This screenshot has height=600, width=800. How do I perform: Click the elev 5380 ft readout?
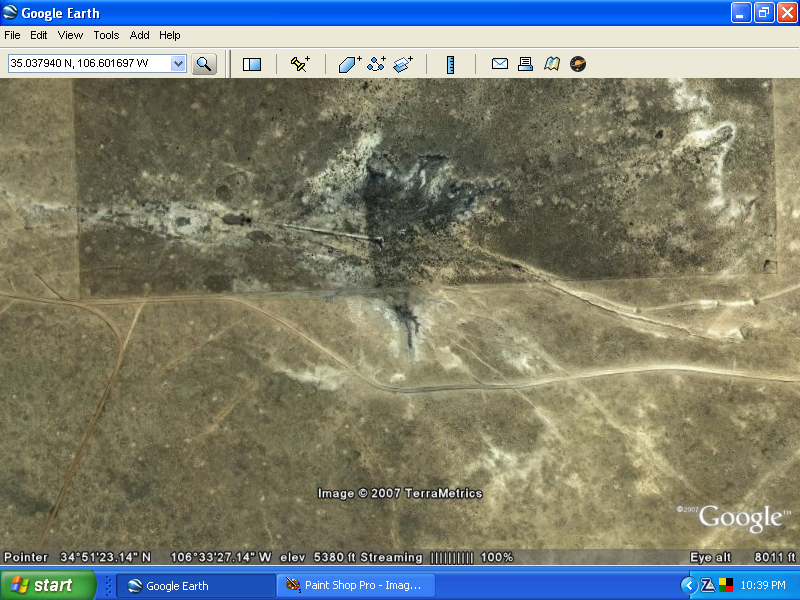click(x=318, y=557)
